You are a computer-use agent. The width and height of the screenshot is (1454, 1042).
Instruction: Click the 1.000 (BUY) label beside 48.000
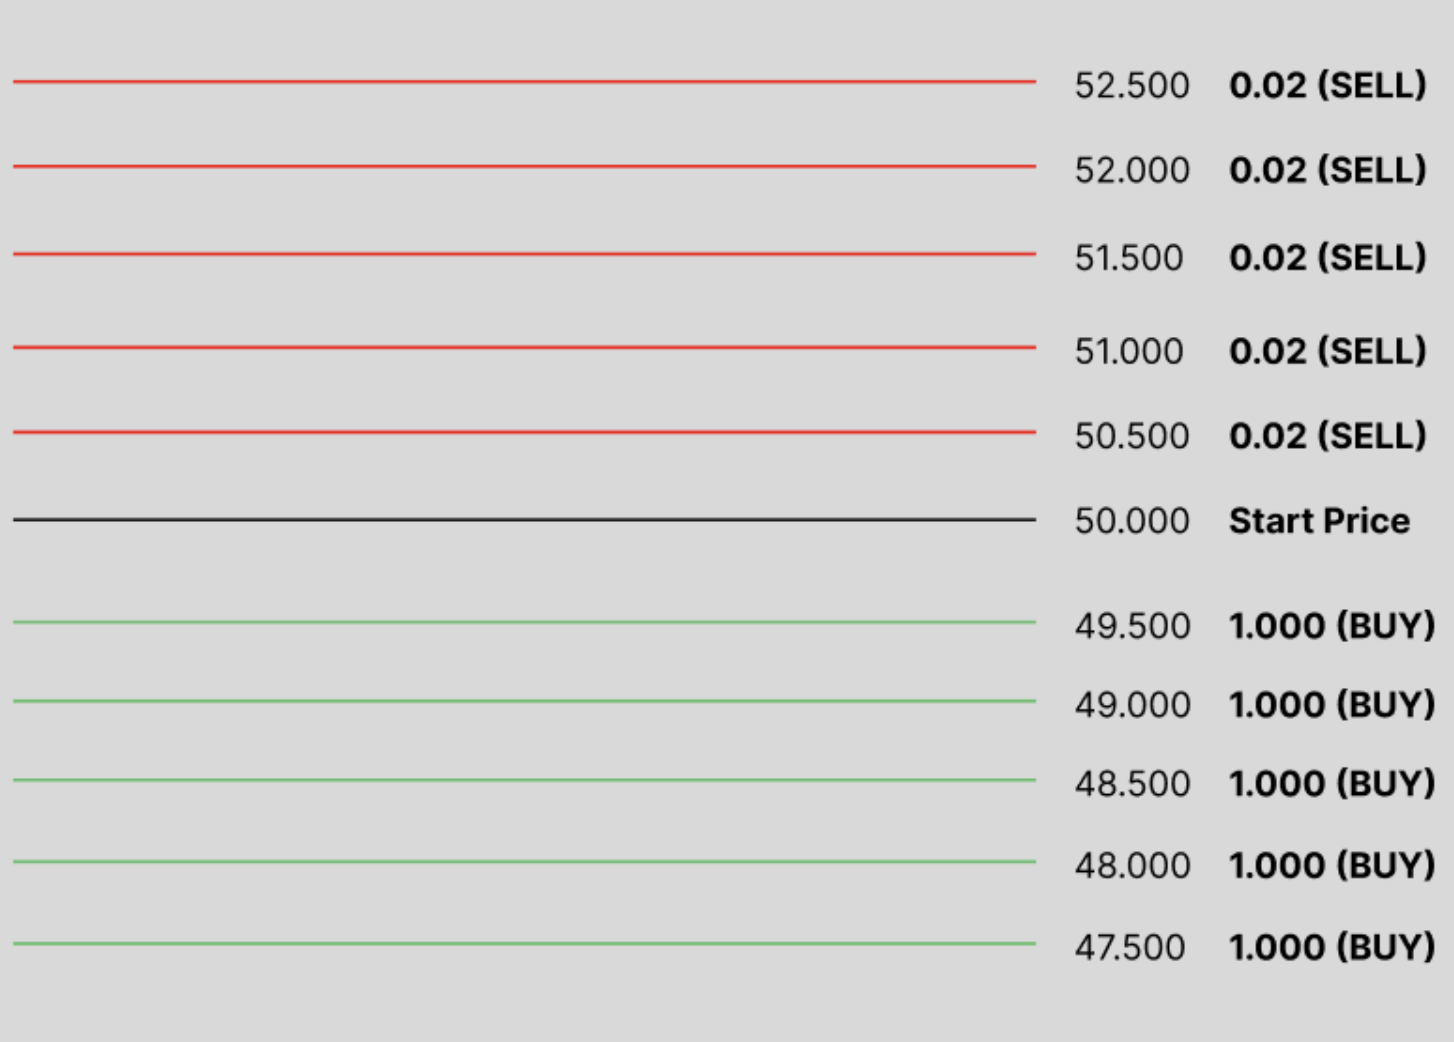click(x=1332, y=866)
